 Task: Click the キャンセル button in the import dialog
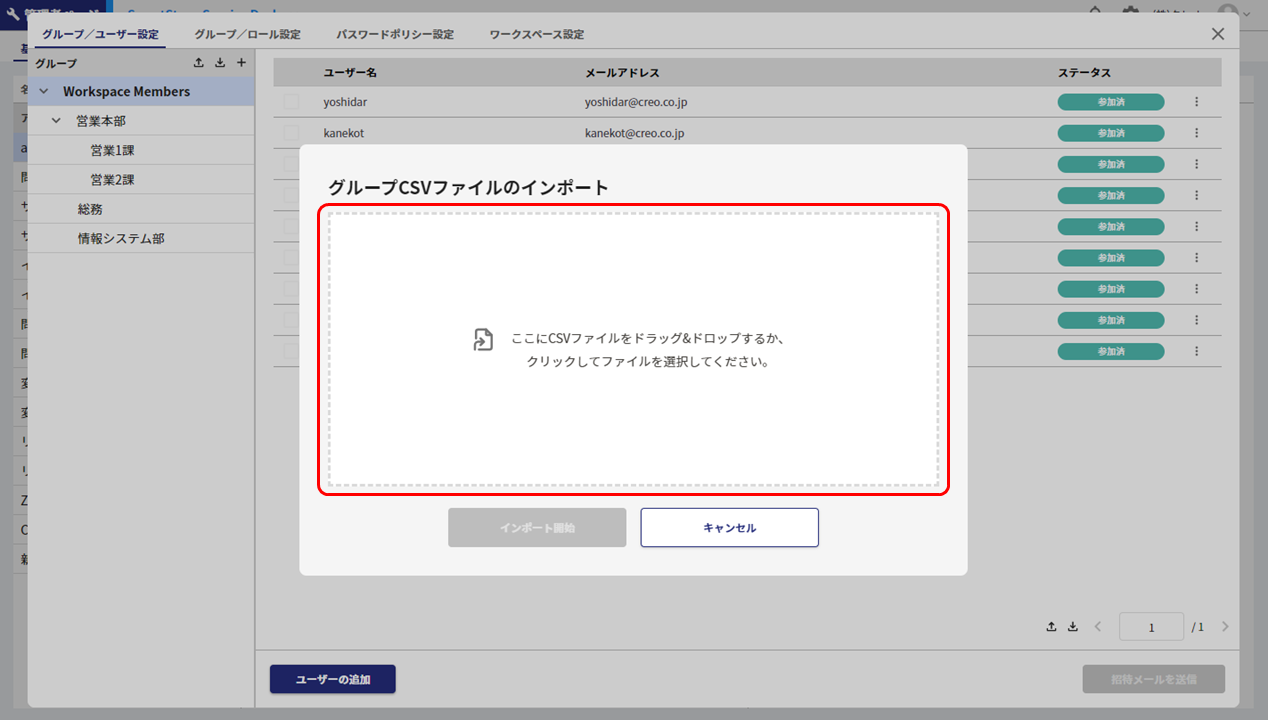[729, 528]
